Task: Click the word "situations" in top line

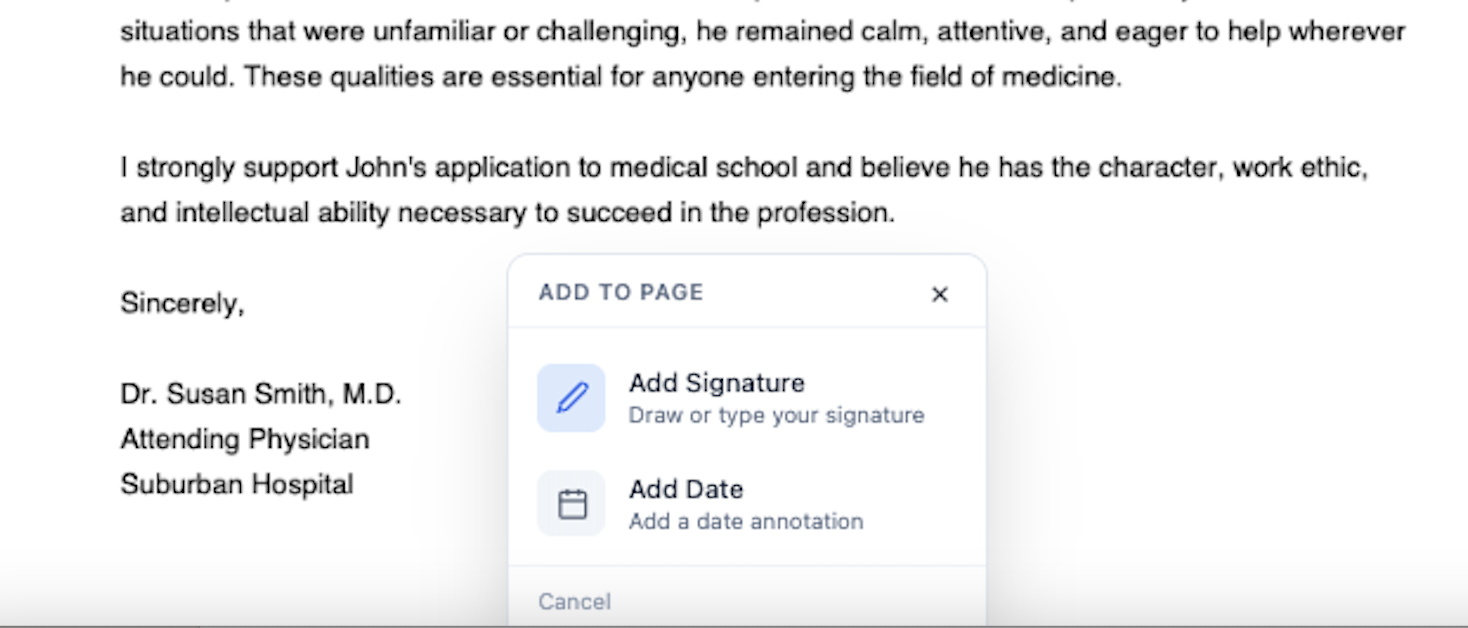Action: (x=179, y=31)
